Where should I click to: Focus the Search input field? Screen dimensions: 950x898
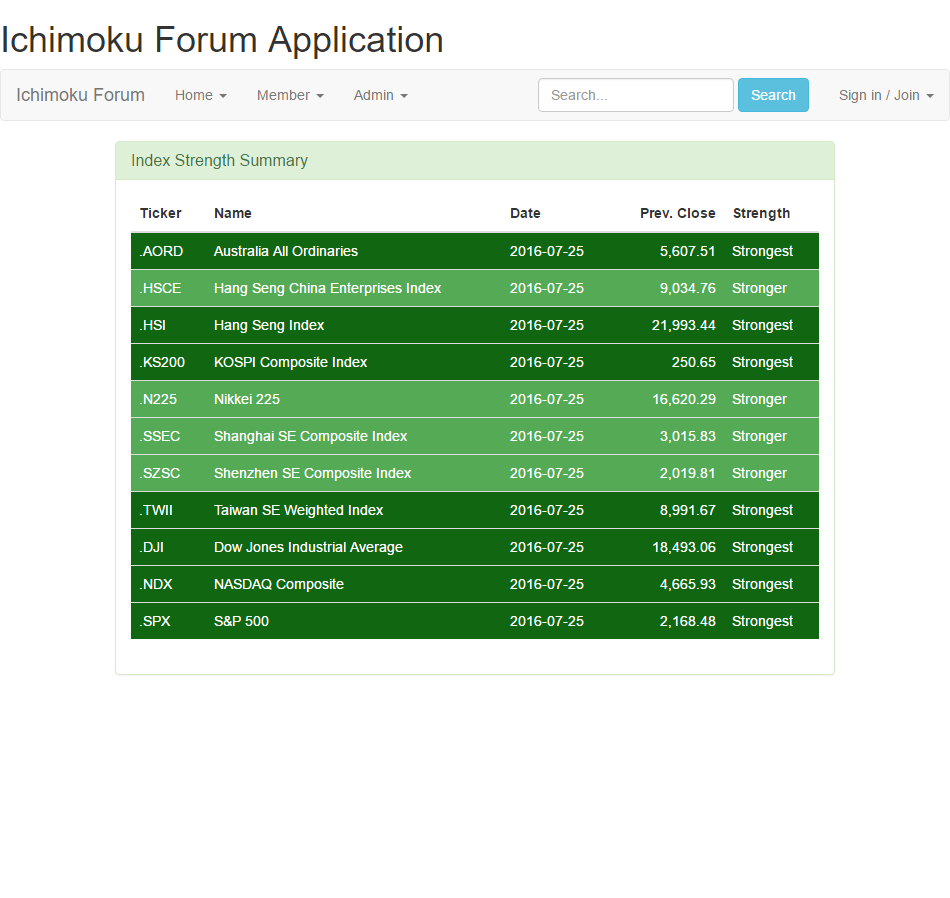[x=635, y=95]
